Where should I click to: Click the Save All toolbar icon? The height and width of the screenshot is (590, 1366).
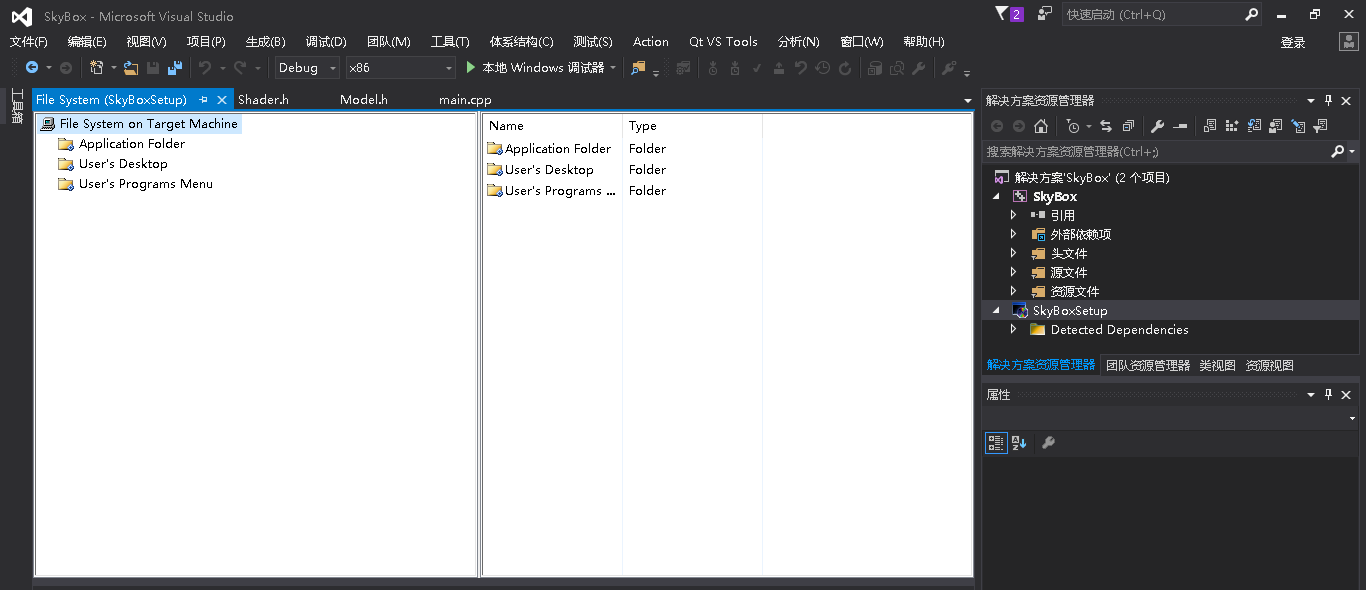click(x=175, y=67)
